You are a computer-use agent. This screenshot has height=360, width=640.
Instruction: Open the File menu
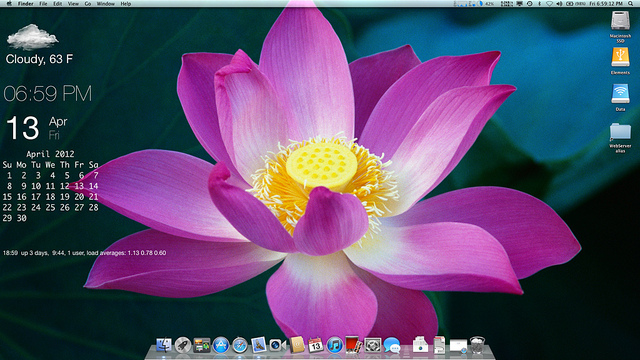[x=43, y=4]
